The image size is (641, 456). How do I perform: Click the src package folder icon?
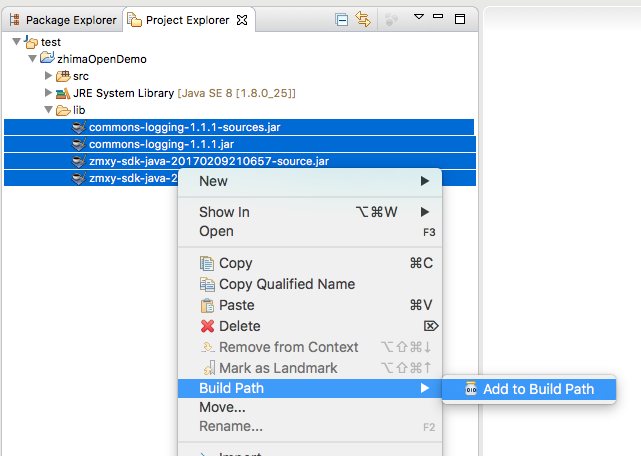(63, 76)
